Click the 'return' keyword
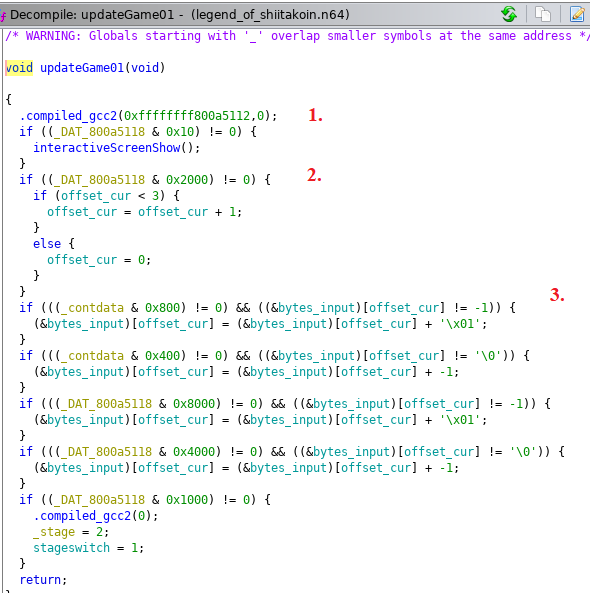Image resolution: width=590 pixels, height=593 pixels. (x=40, y=580)
